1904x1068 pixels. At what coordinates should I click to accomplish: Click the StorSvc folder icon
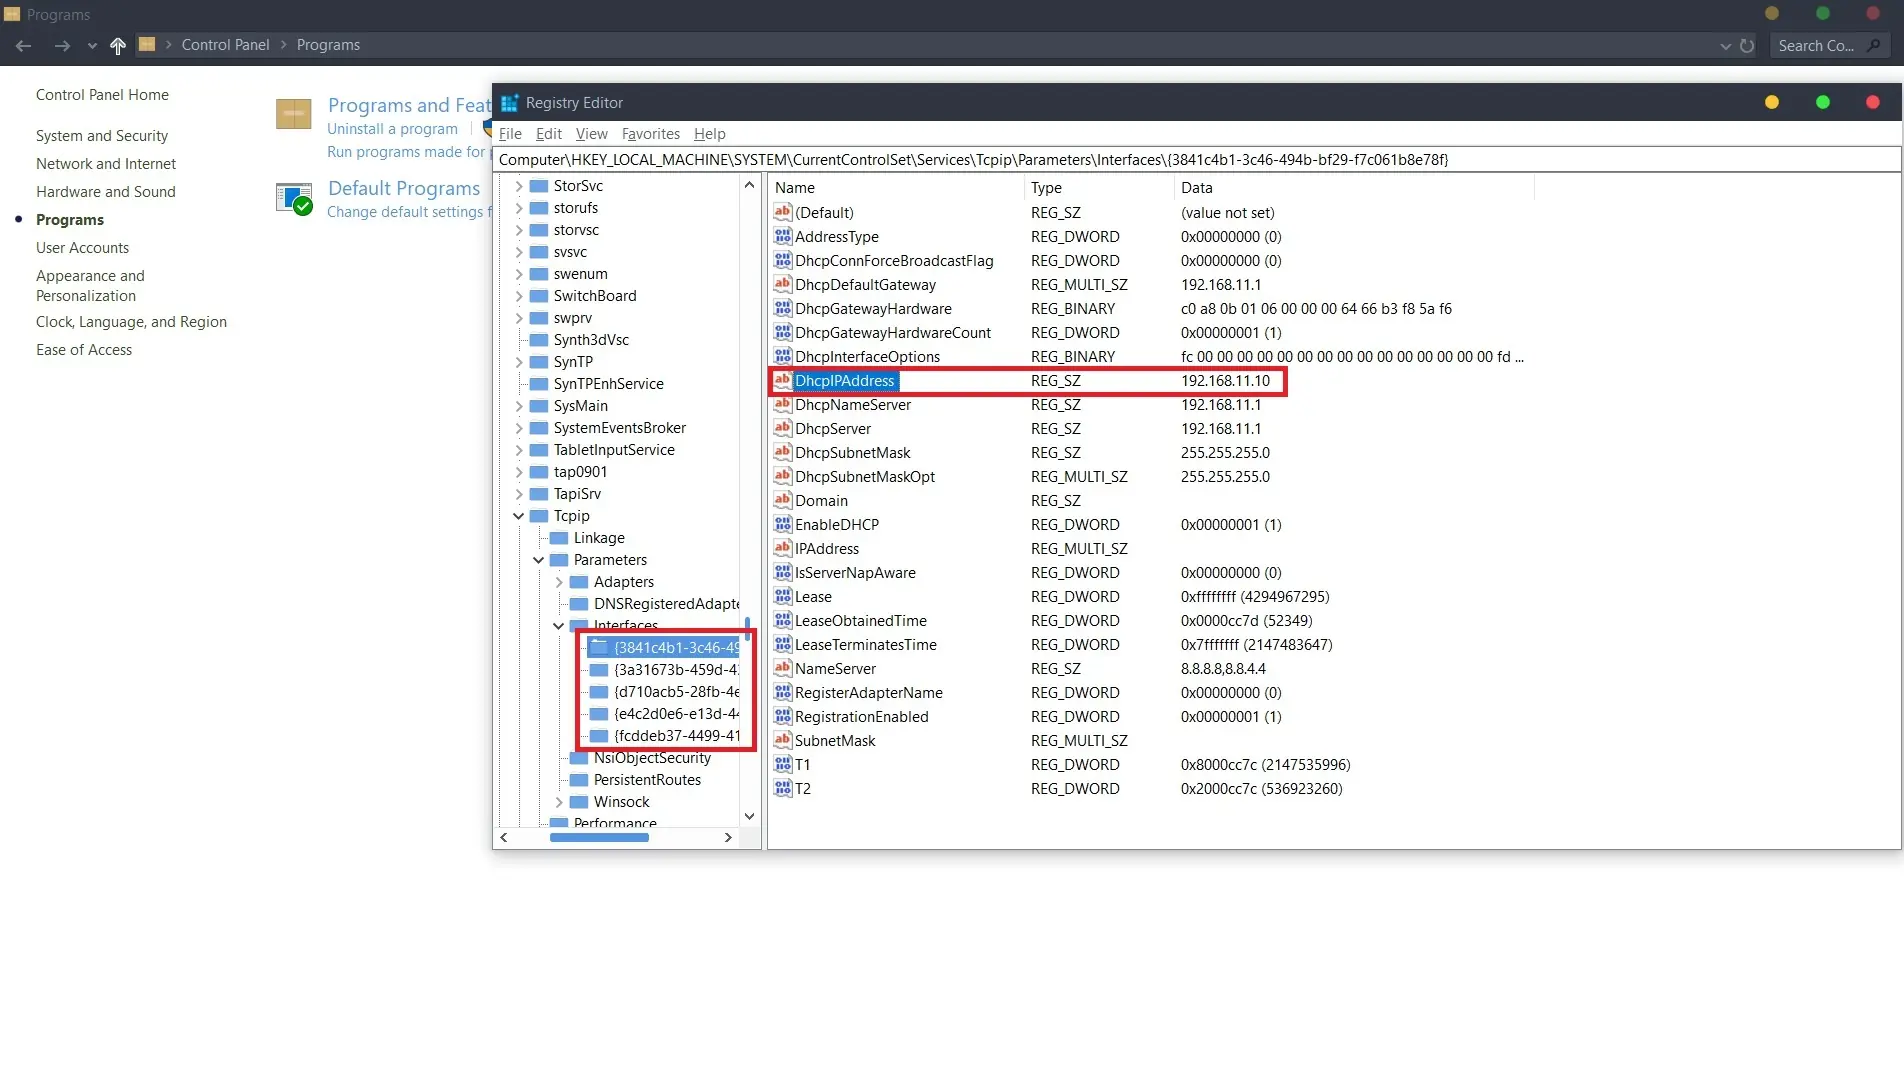539,186
